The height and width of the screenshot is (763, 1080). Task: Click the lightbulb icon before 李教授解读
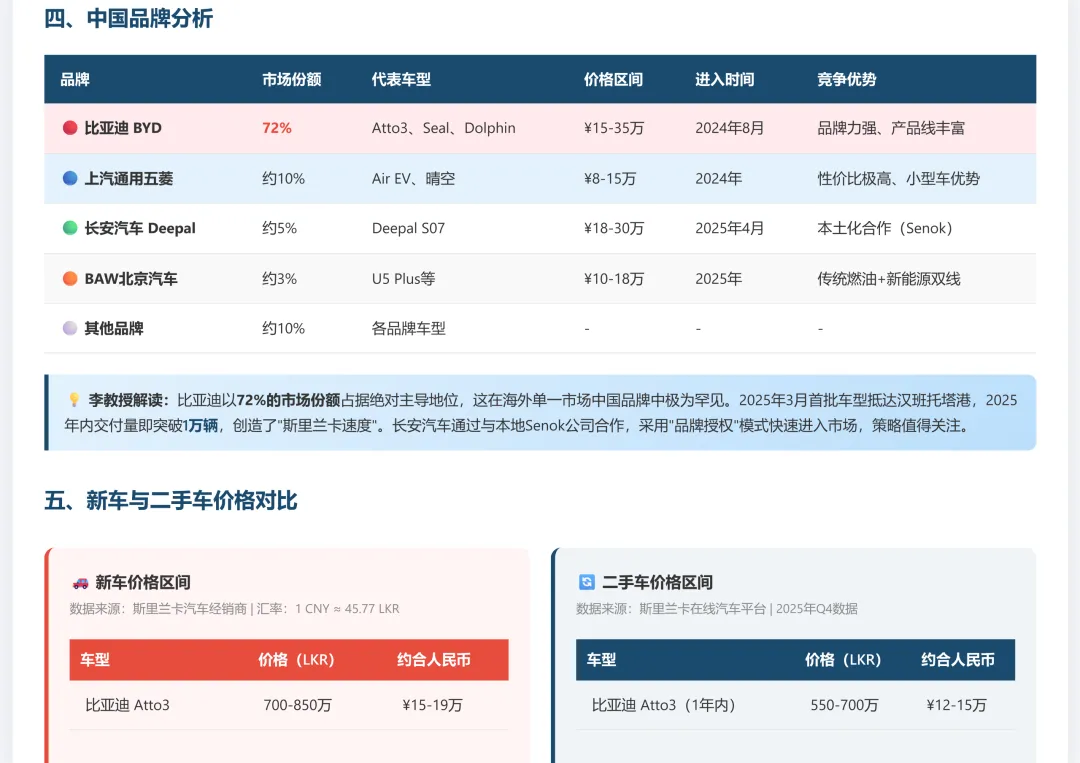pos(74,400)
